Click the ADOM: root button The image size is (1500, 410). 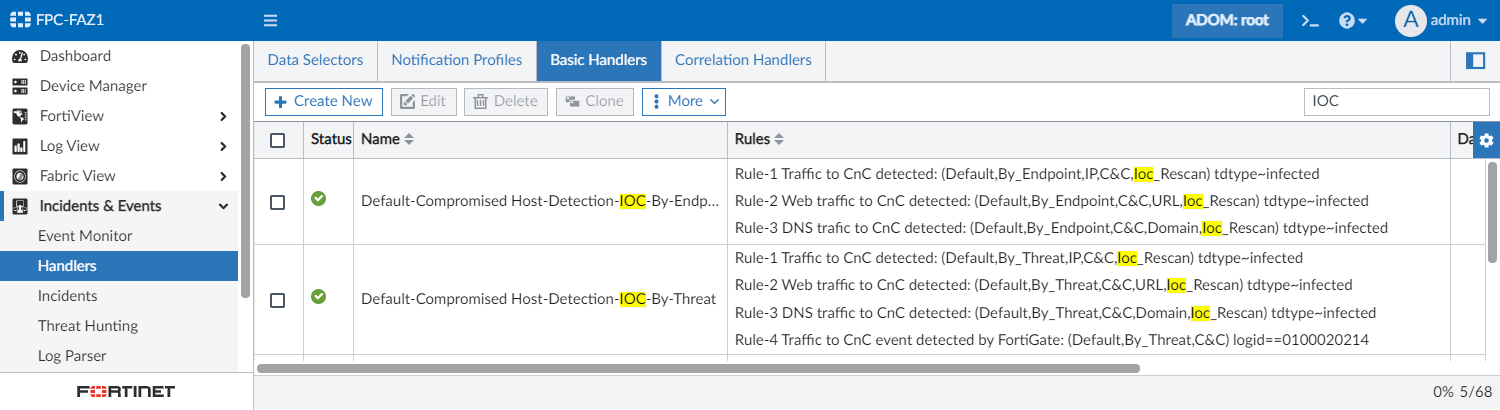[x=1226, y=20]
